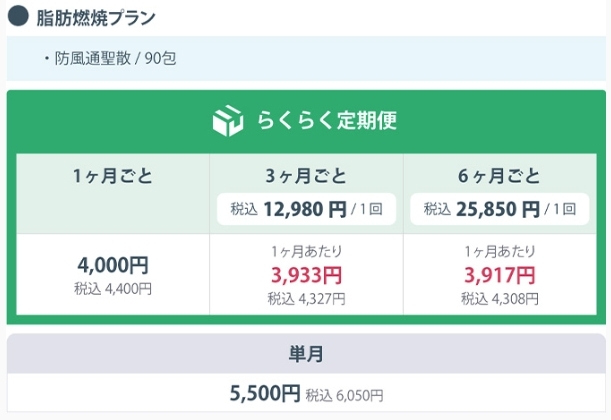Click the 単月 section header
This screenshot has width=611, height=420.
306,354
